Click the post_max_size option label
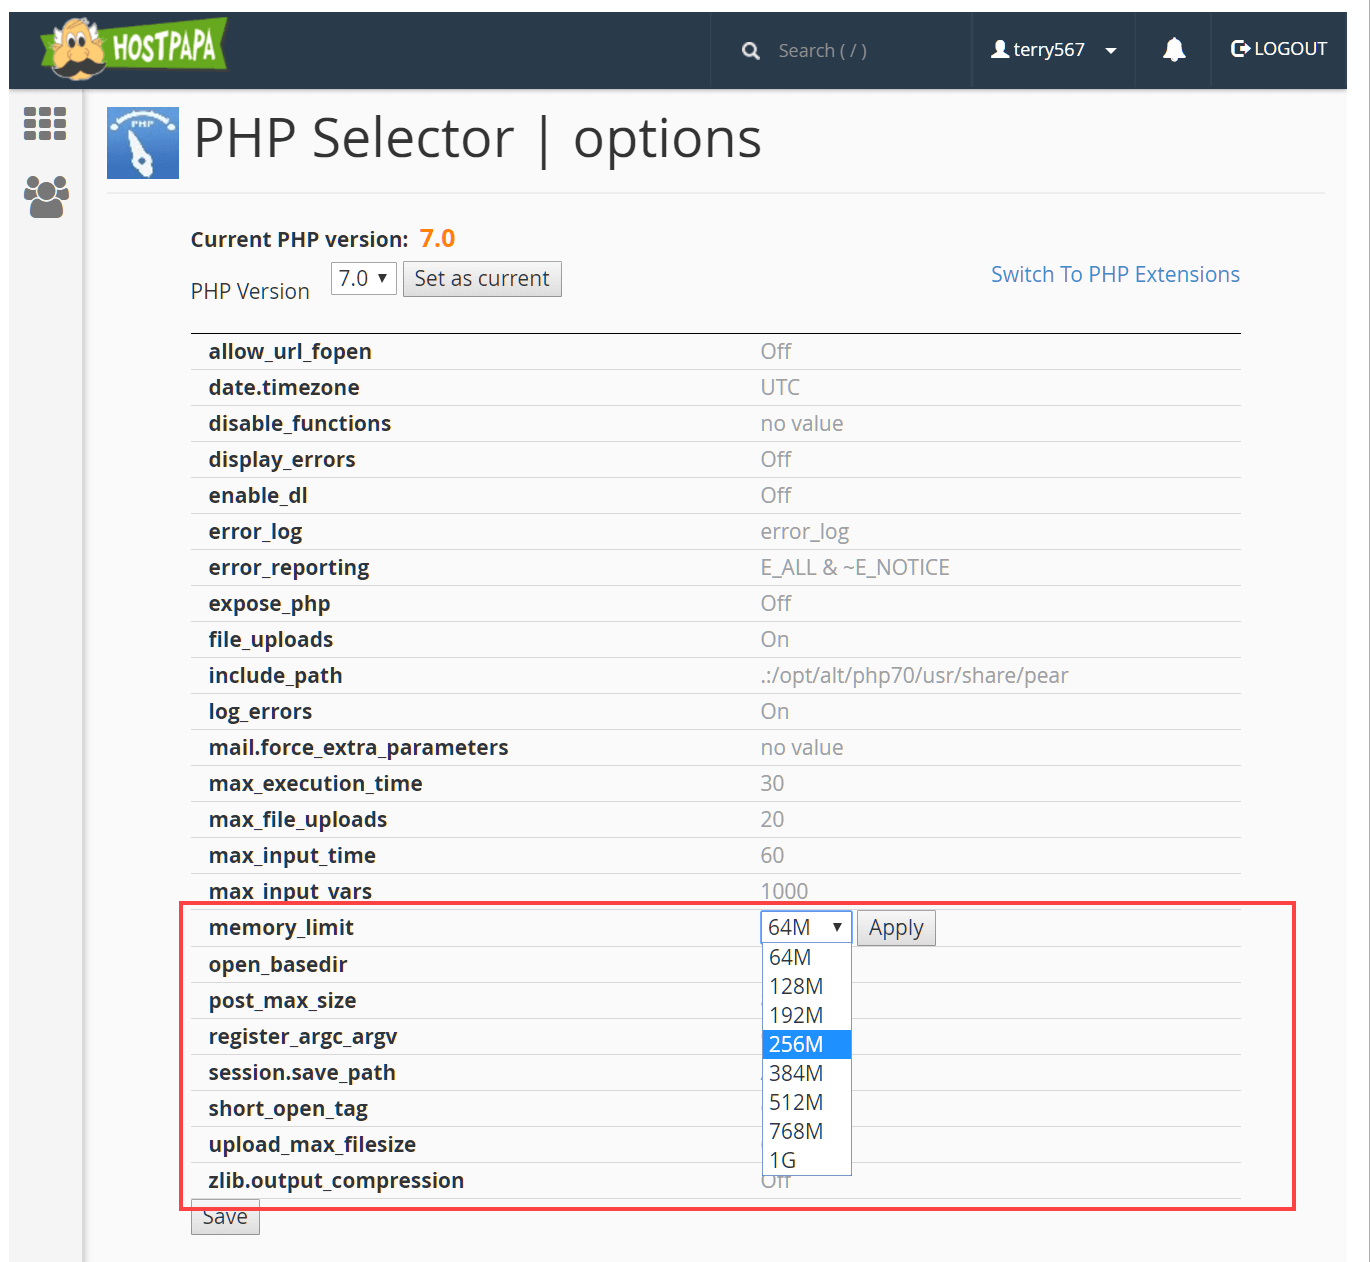The height and width of the screenshot is (1262, 1370). (x=282, y=1001)
